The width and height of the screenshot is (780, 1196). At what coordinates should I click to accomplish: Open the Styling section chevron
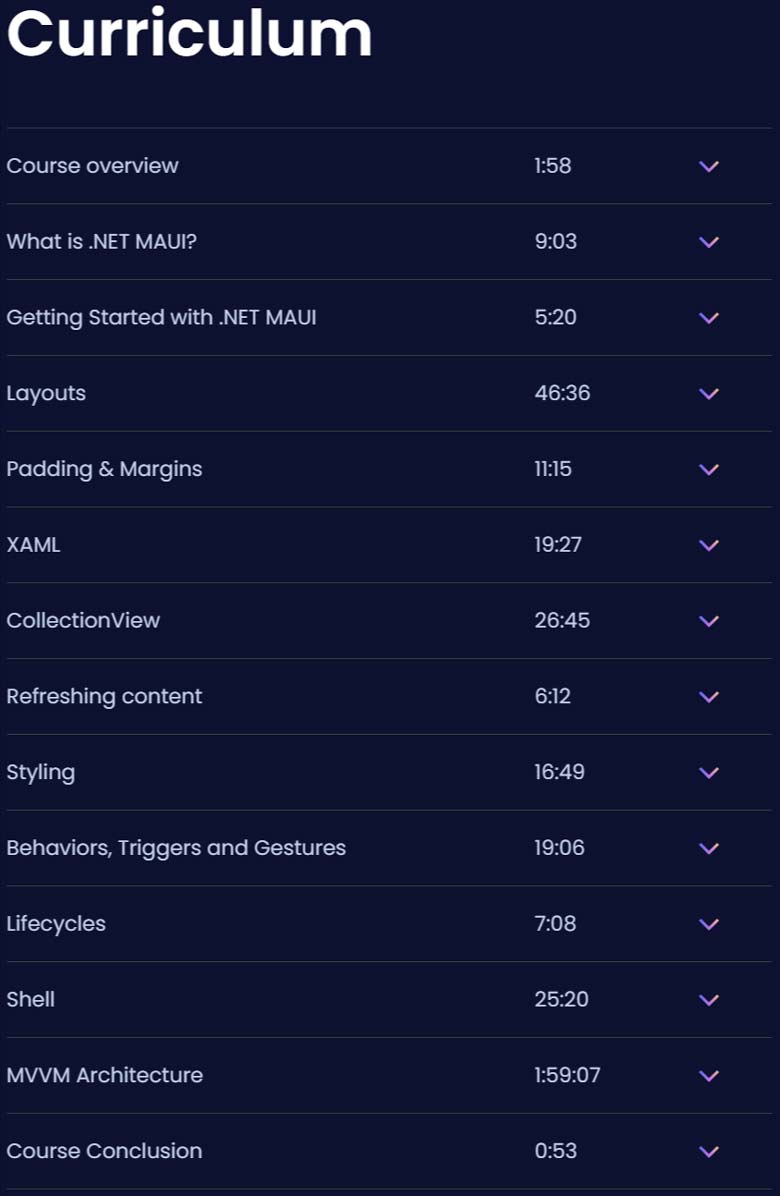pyautogui.click(x=709, y=772)
